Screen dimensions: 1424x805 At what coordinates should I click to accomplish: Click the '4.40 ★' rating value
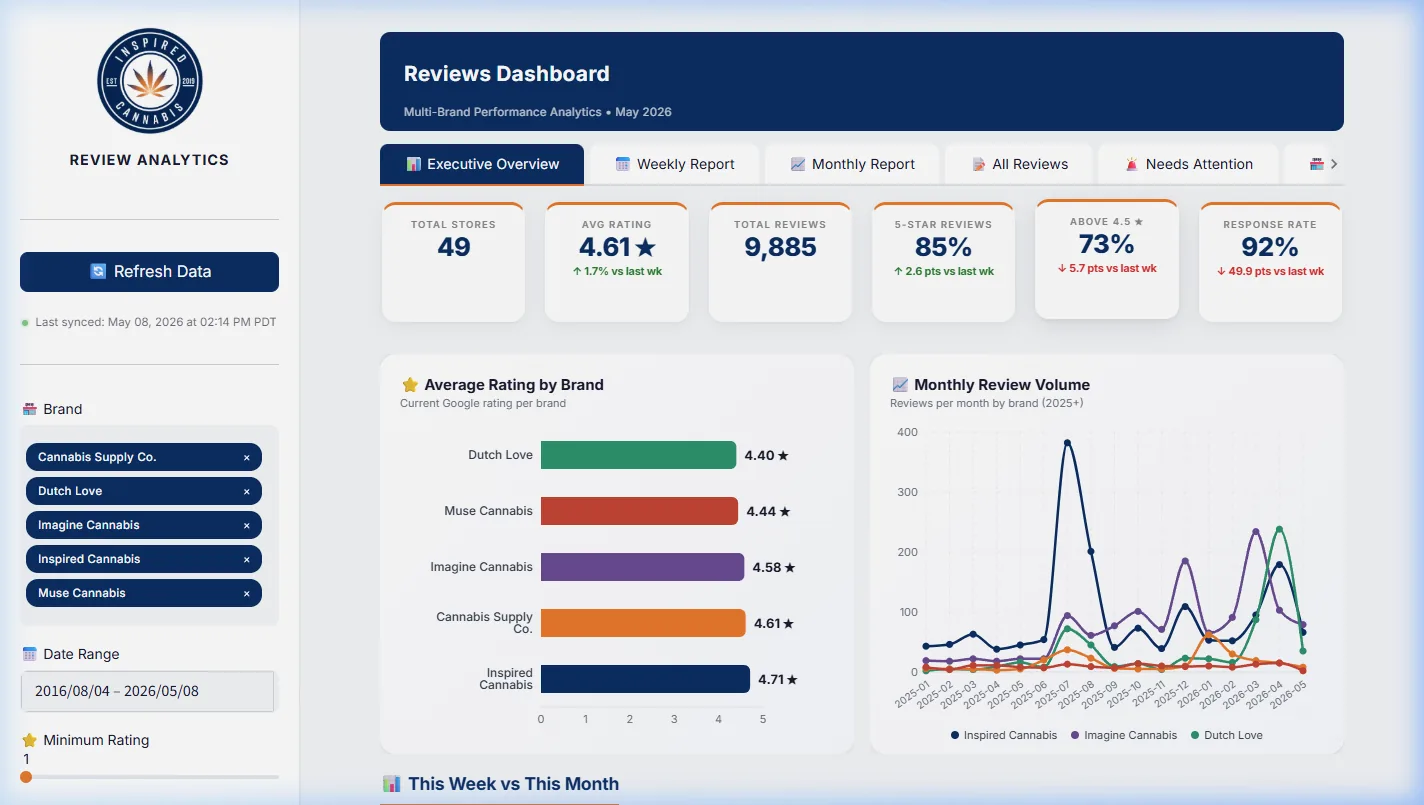[767, 456]
